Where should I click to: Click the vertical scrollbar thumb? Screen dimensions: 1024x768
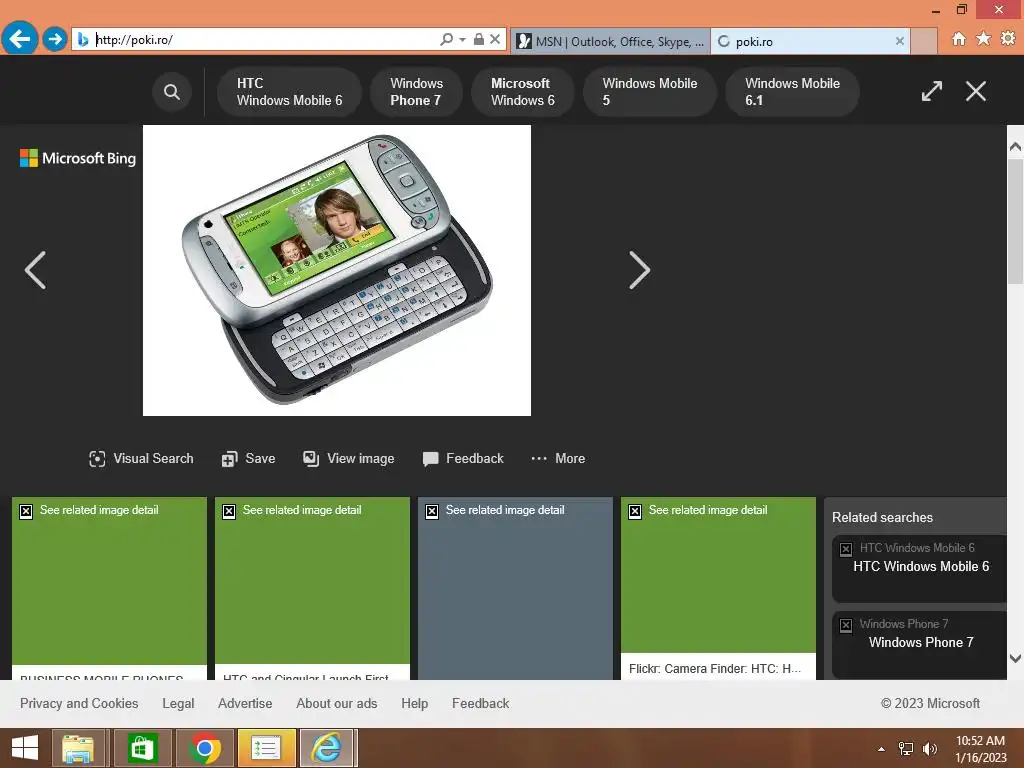point(1015,220)
